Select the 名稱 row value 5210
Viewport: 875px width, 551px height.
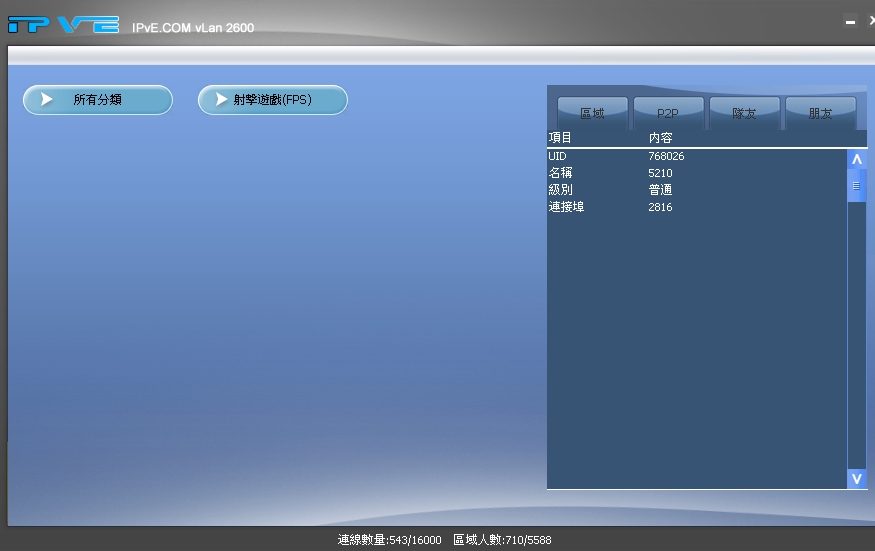(660, 173)
